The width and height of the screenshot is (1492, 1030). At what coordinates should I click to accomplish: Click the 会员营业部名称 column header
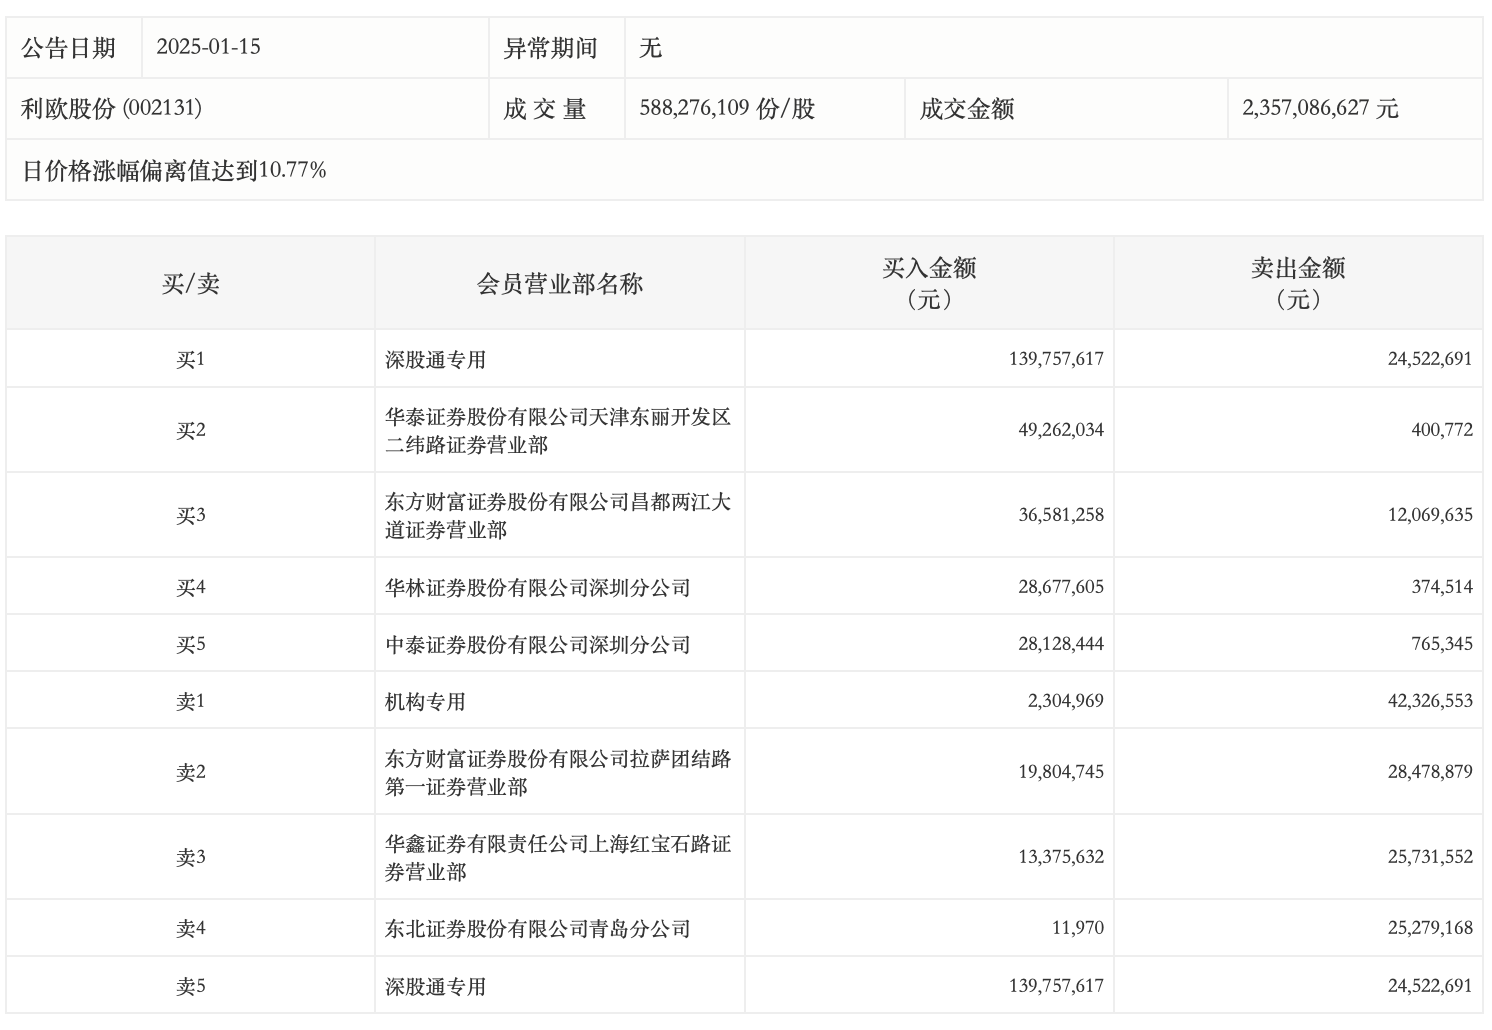pos(559,284)
